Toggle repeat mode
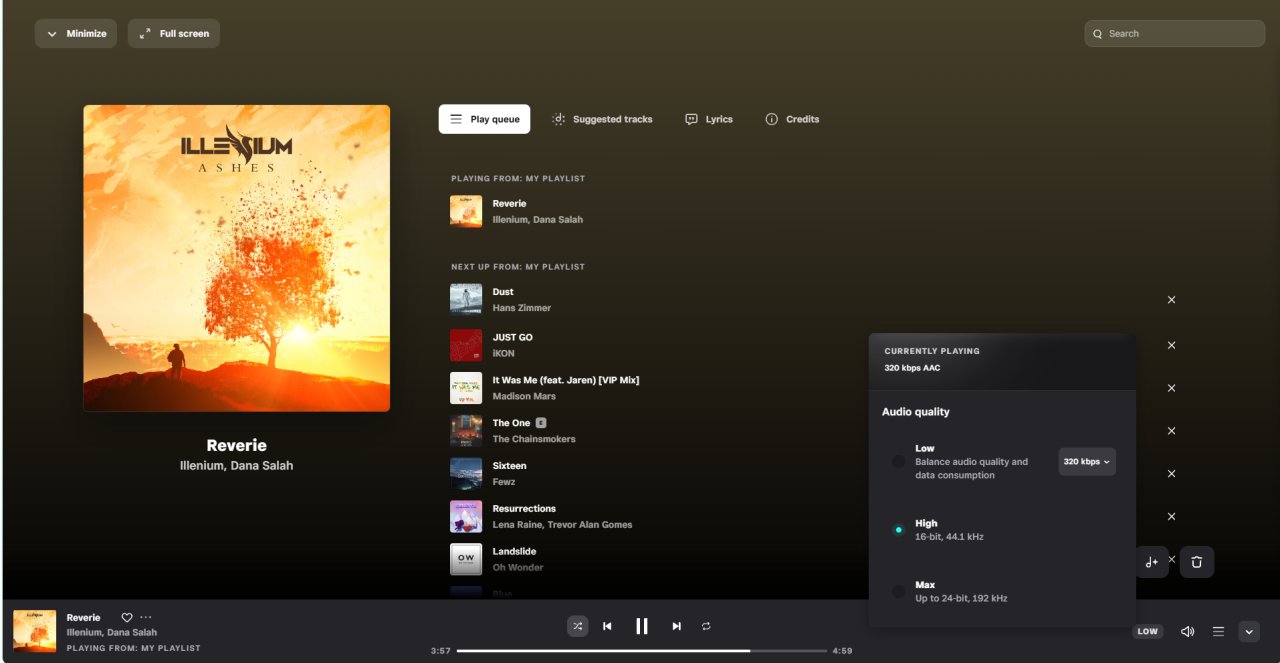This screenshot has width=1280, height=663. pyautogui.click(x=706, y=626)
